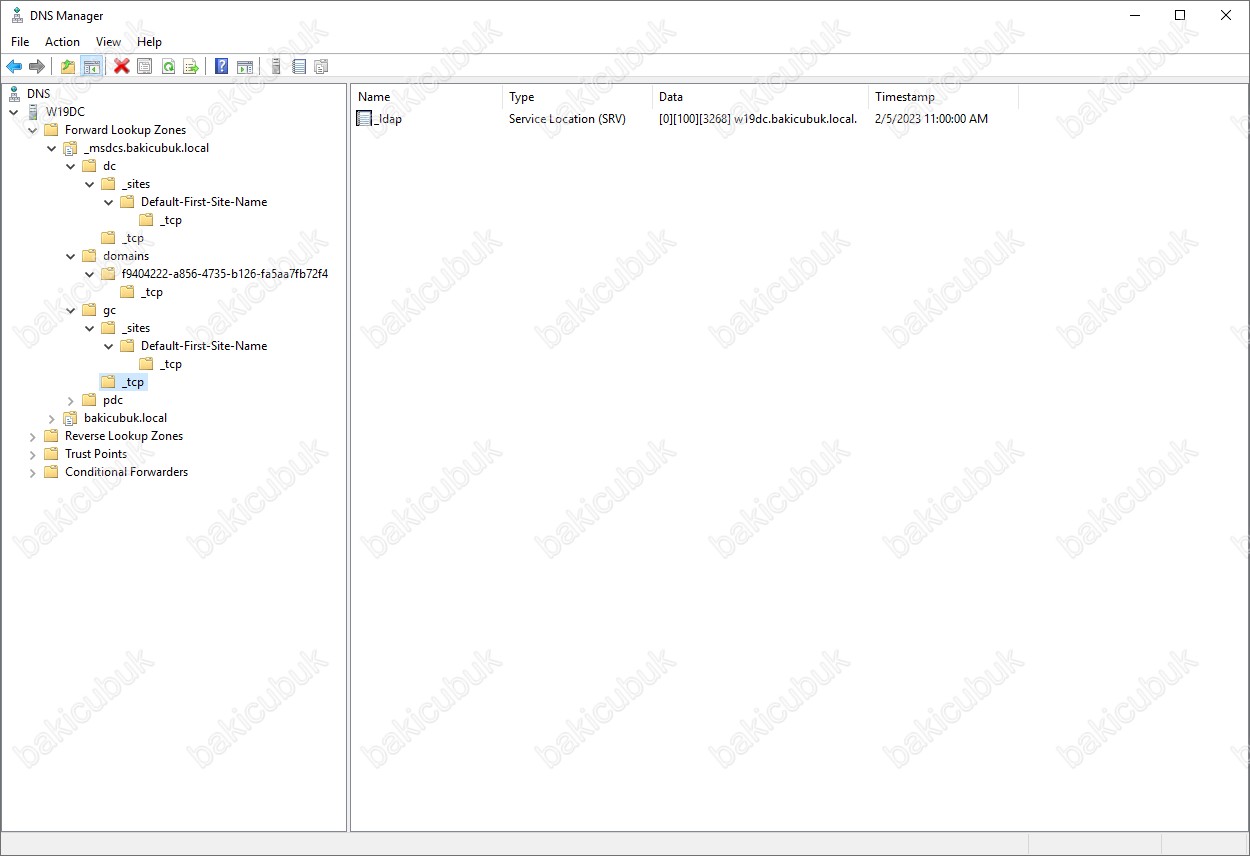This screenshot has height=856, width=1250.
Task: Collapse the f9404222 GUID folder node
Action: pos(90,274)
